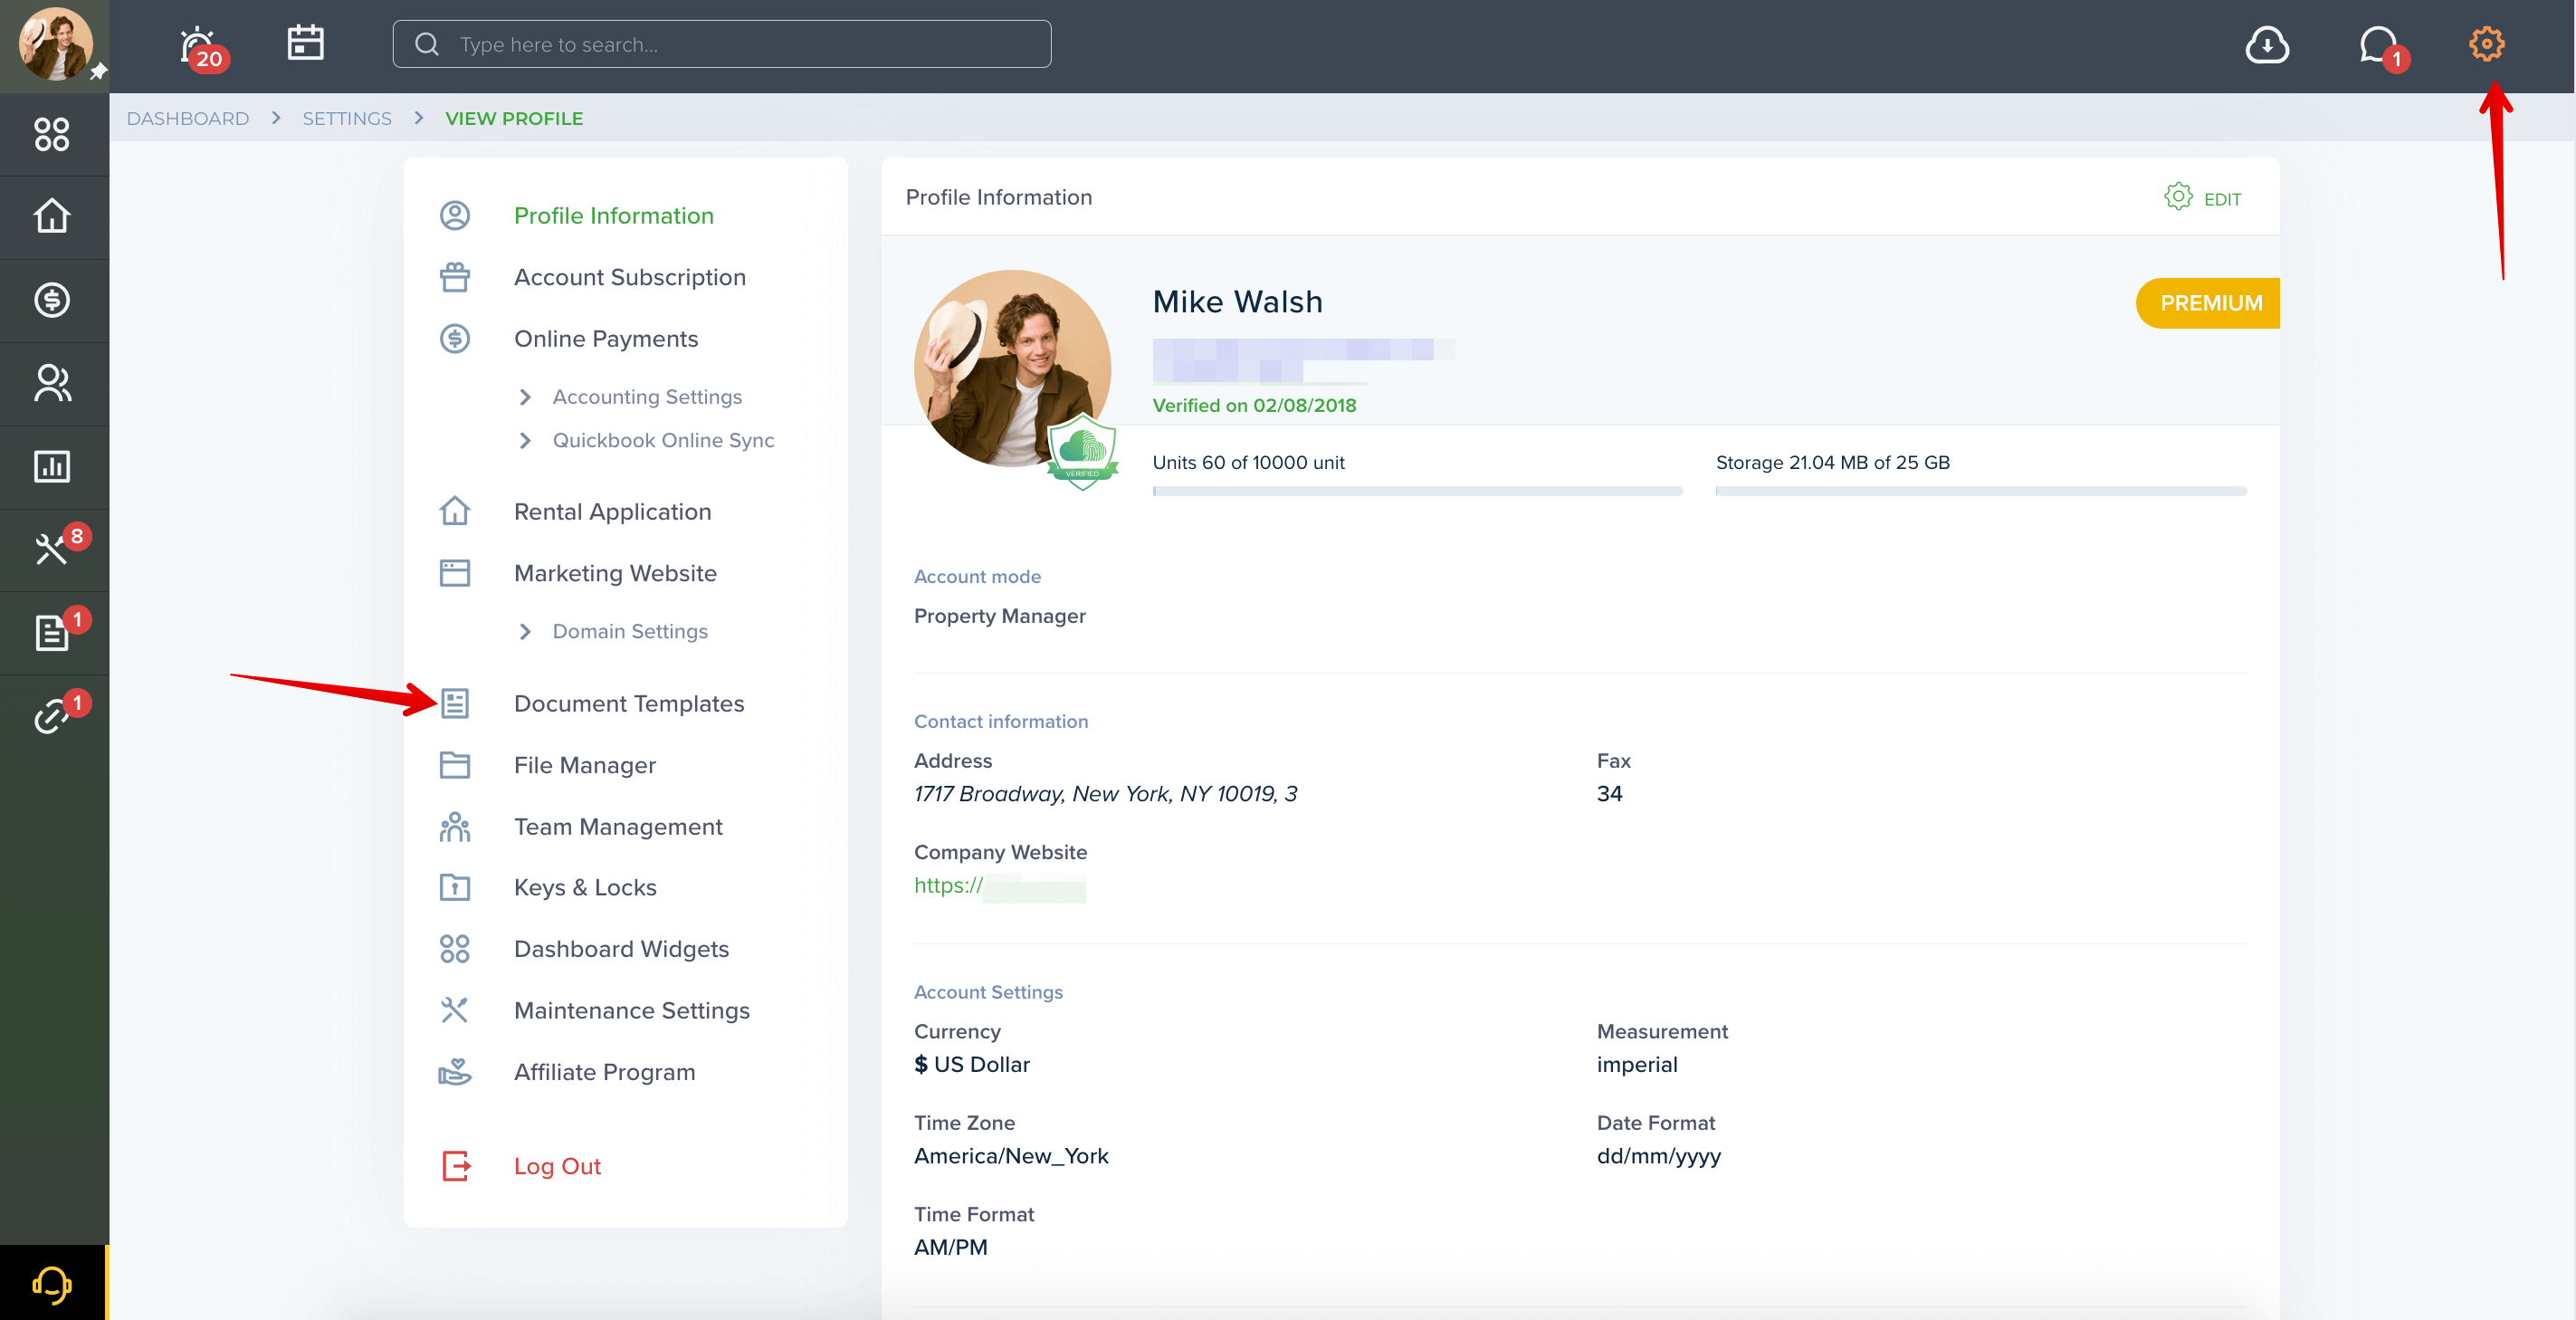Go to DASHBOARD breadcrumb link
Viewport: 2576px width, 1320px height.
tap(188, 119)
